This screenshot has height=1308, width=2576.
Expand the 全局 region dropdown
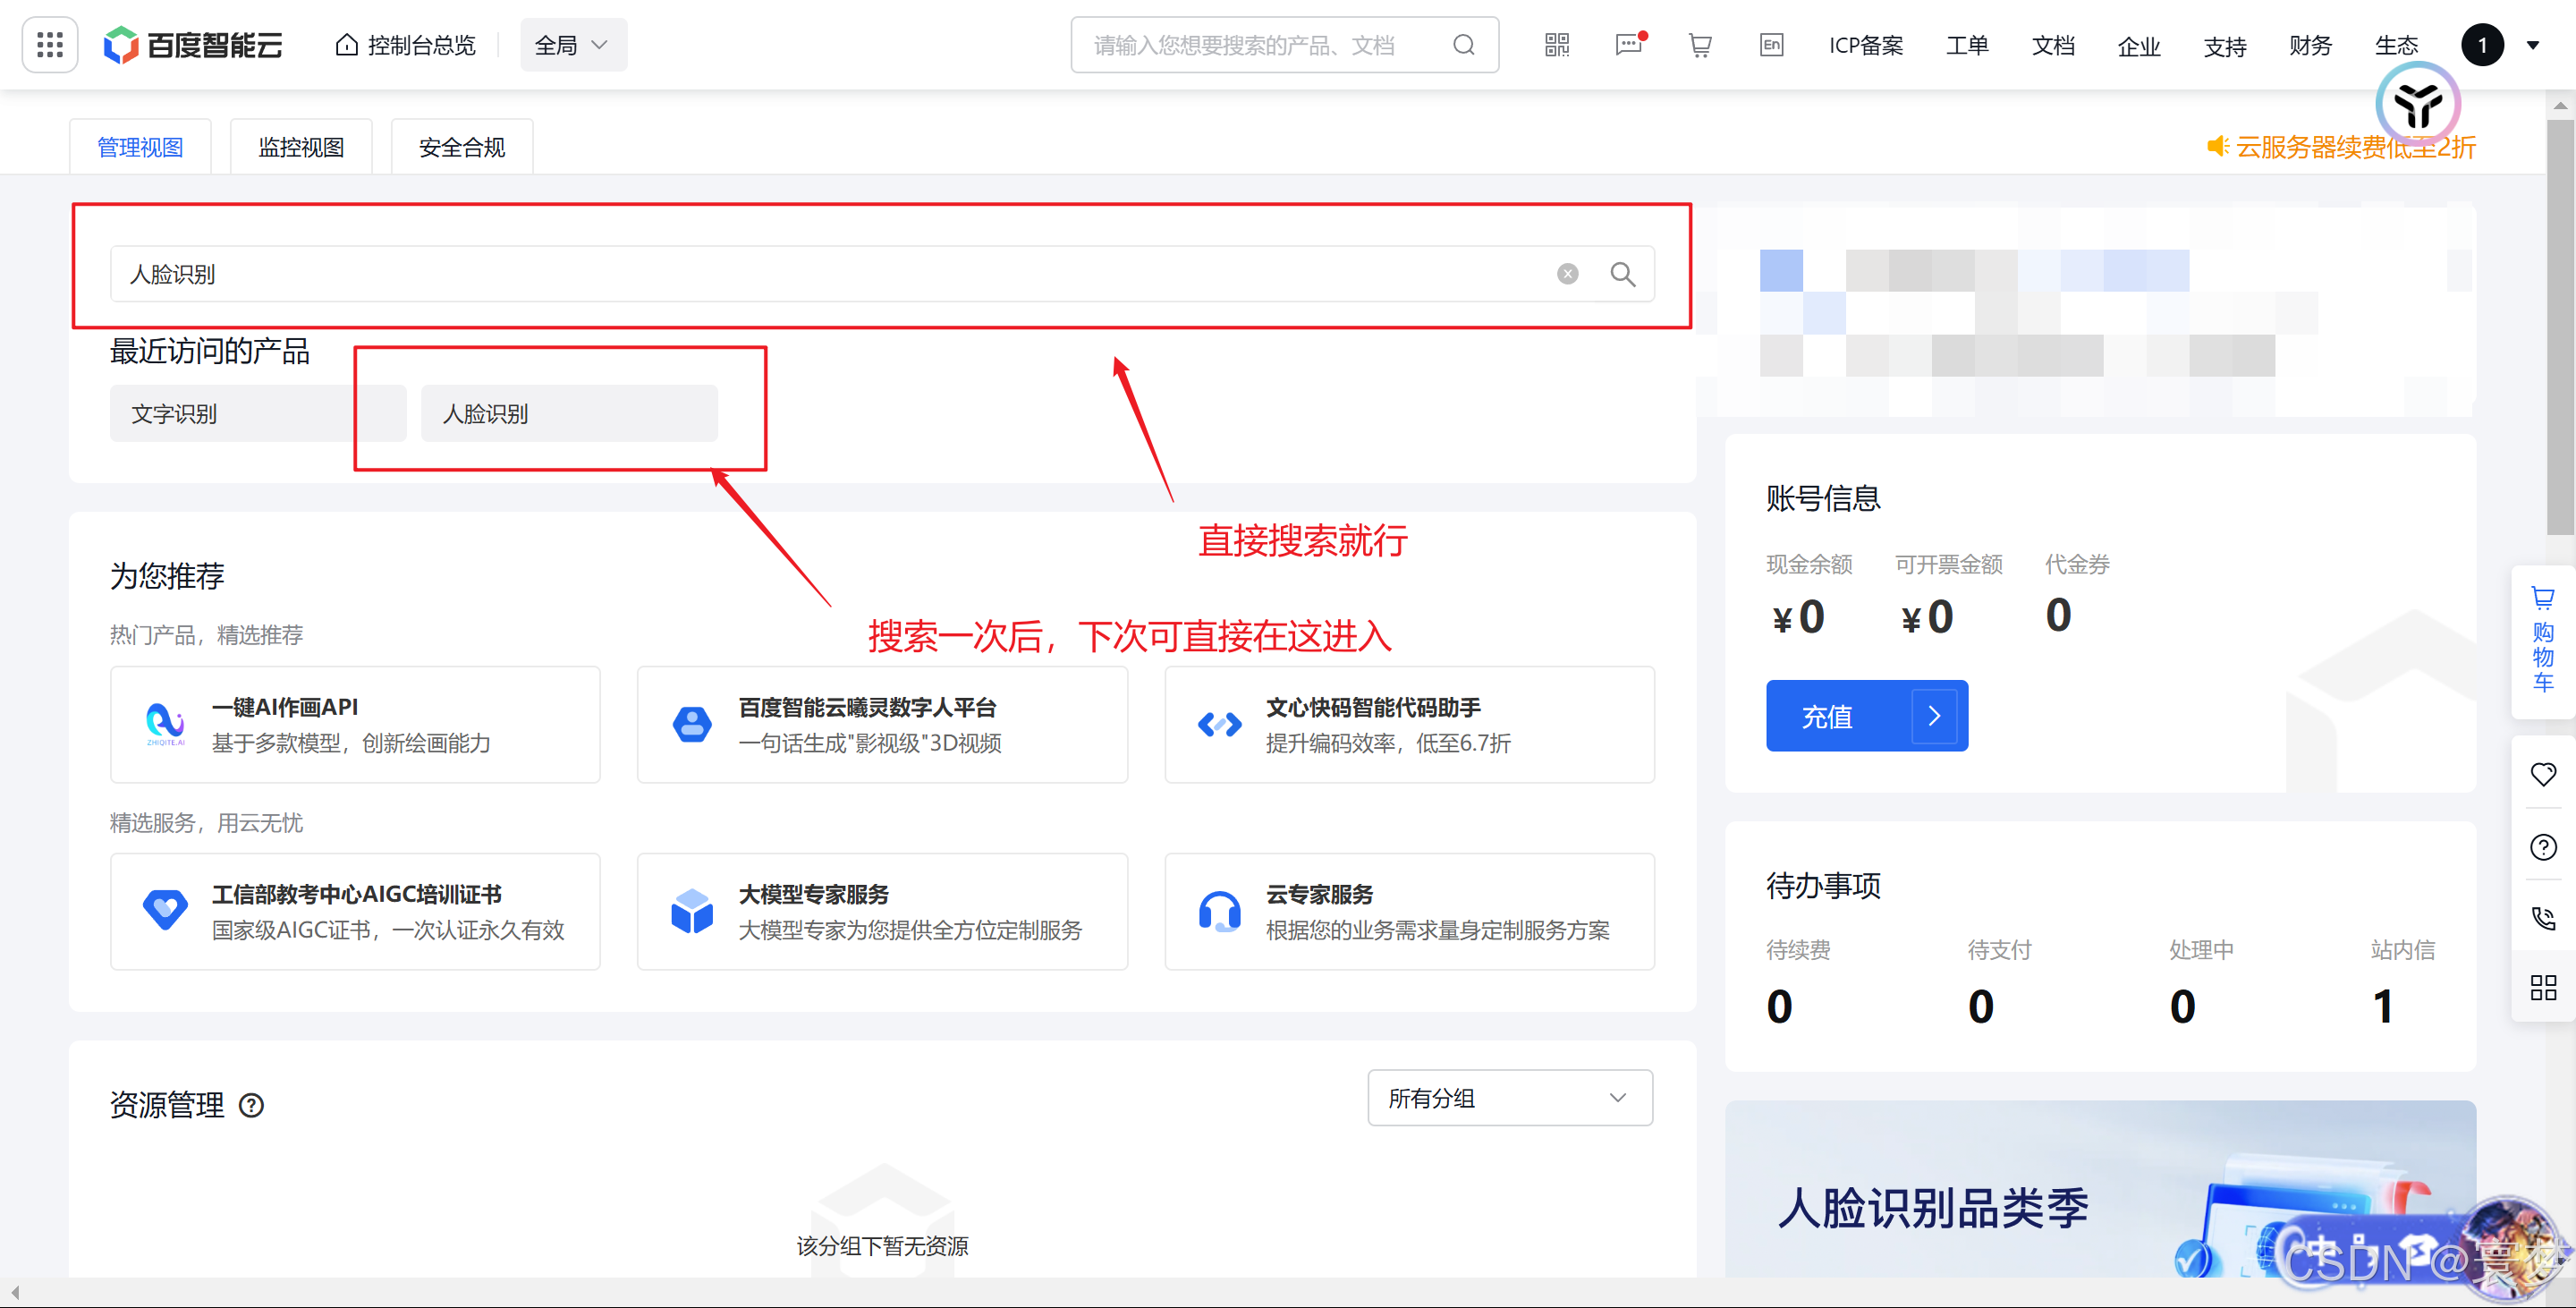tap(572, 45)
